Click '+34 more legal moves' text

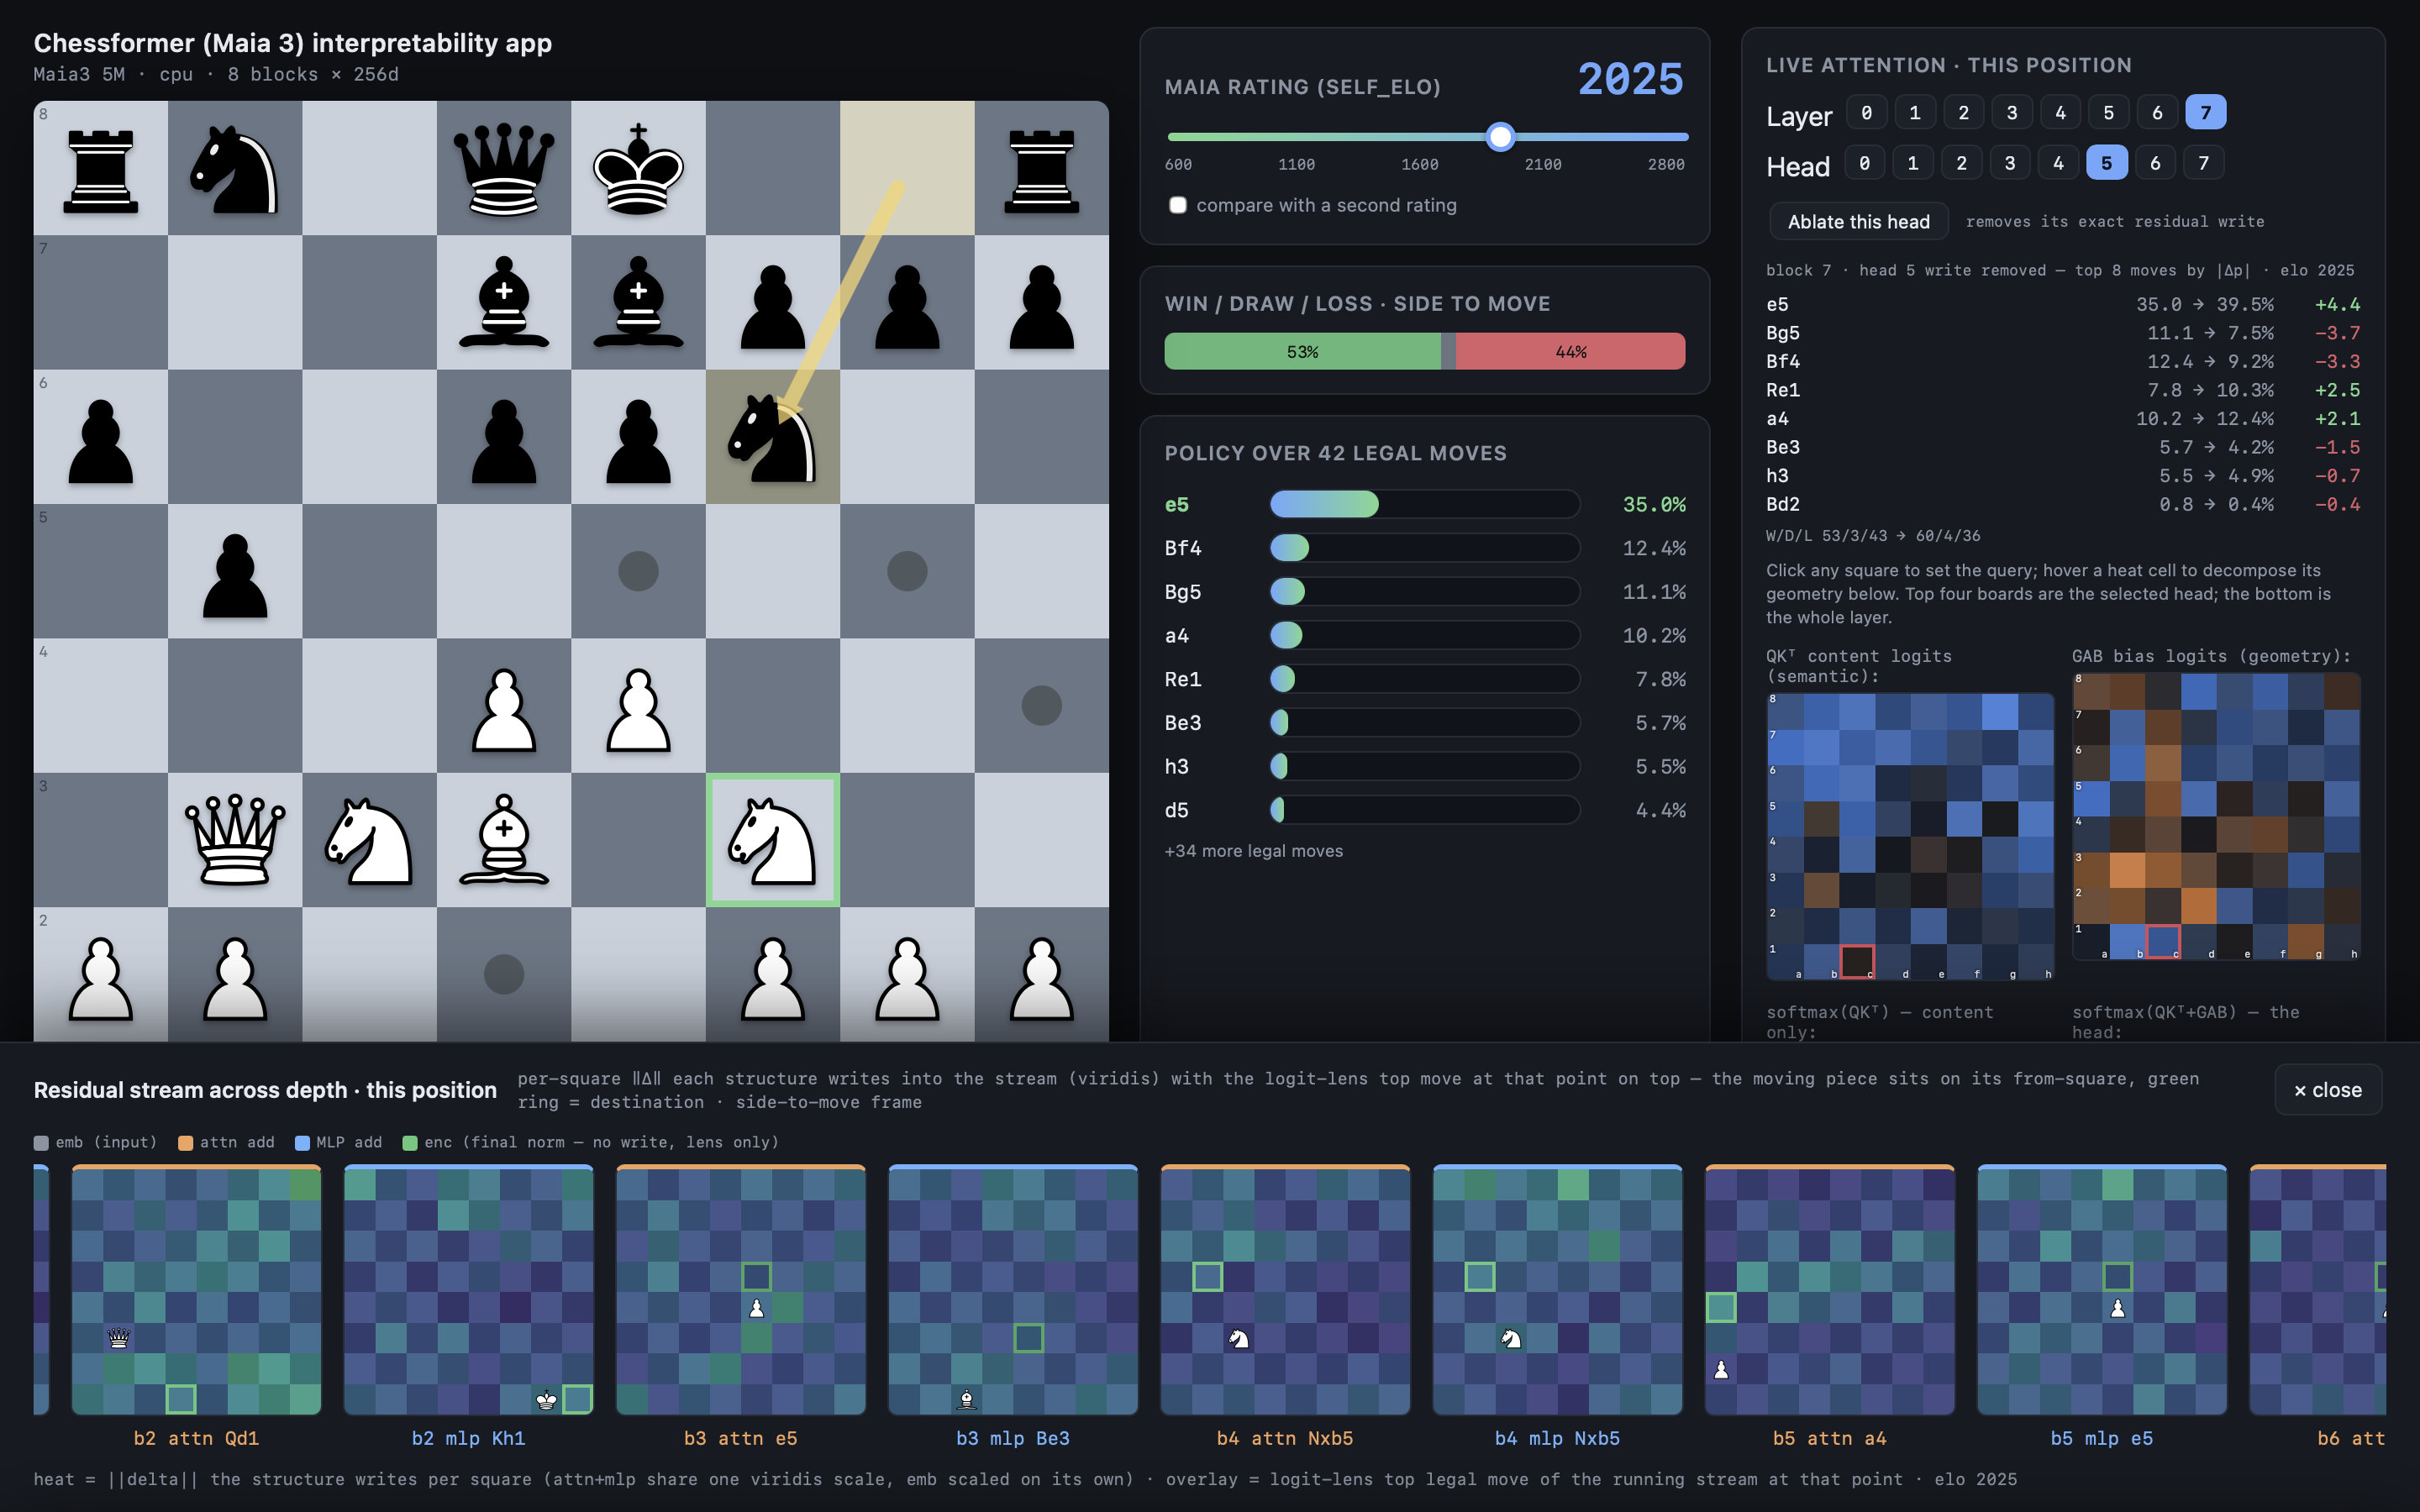(x=1254, y=851)
